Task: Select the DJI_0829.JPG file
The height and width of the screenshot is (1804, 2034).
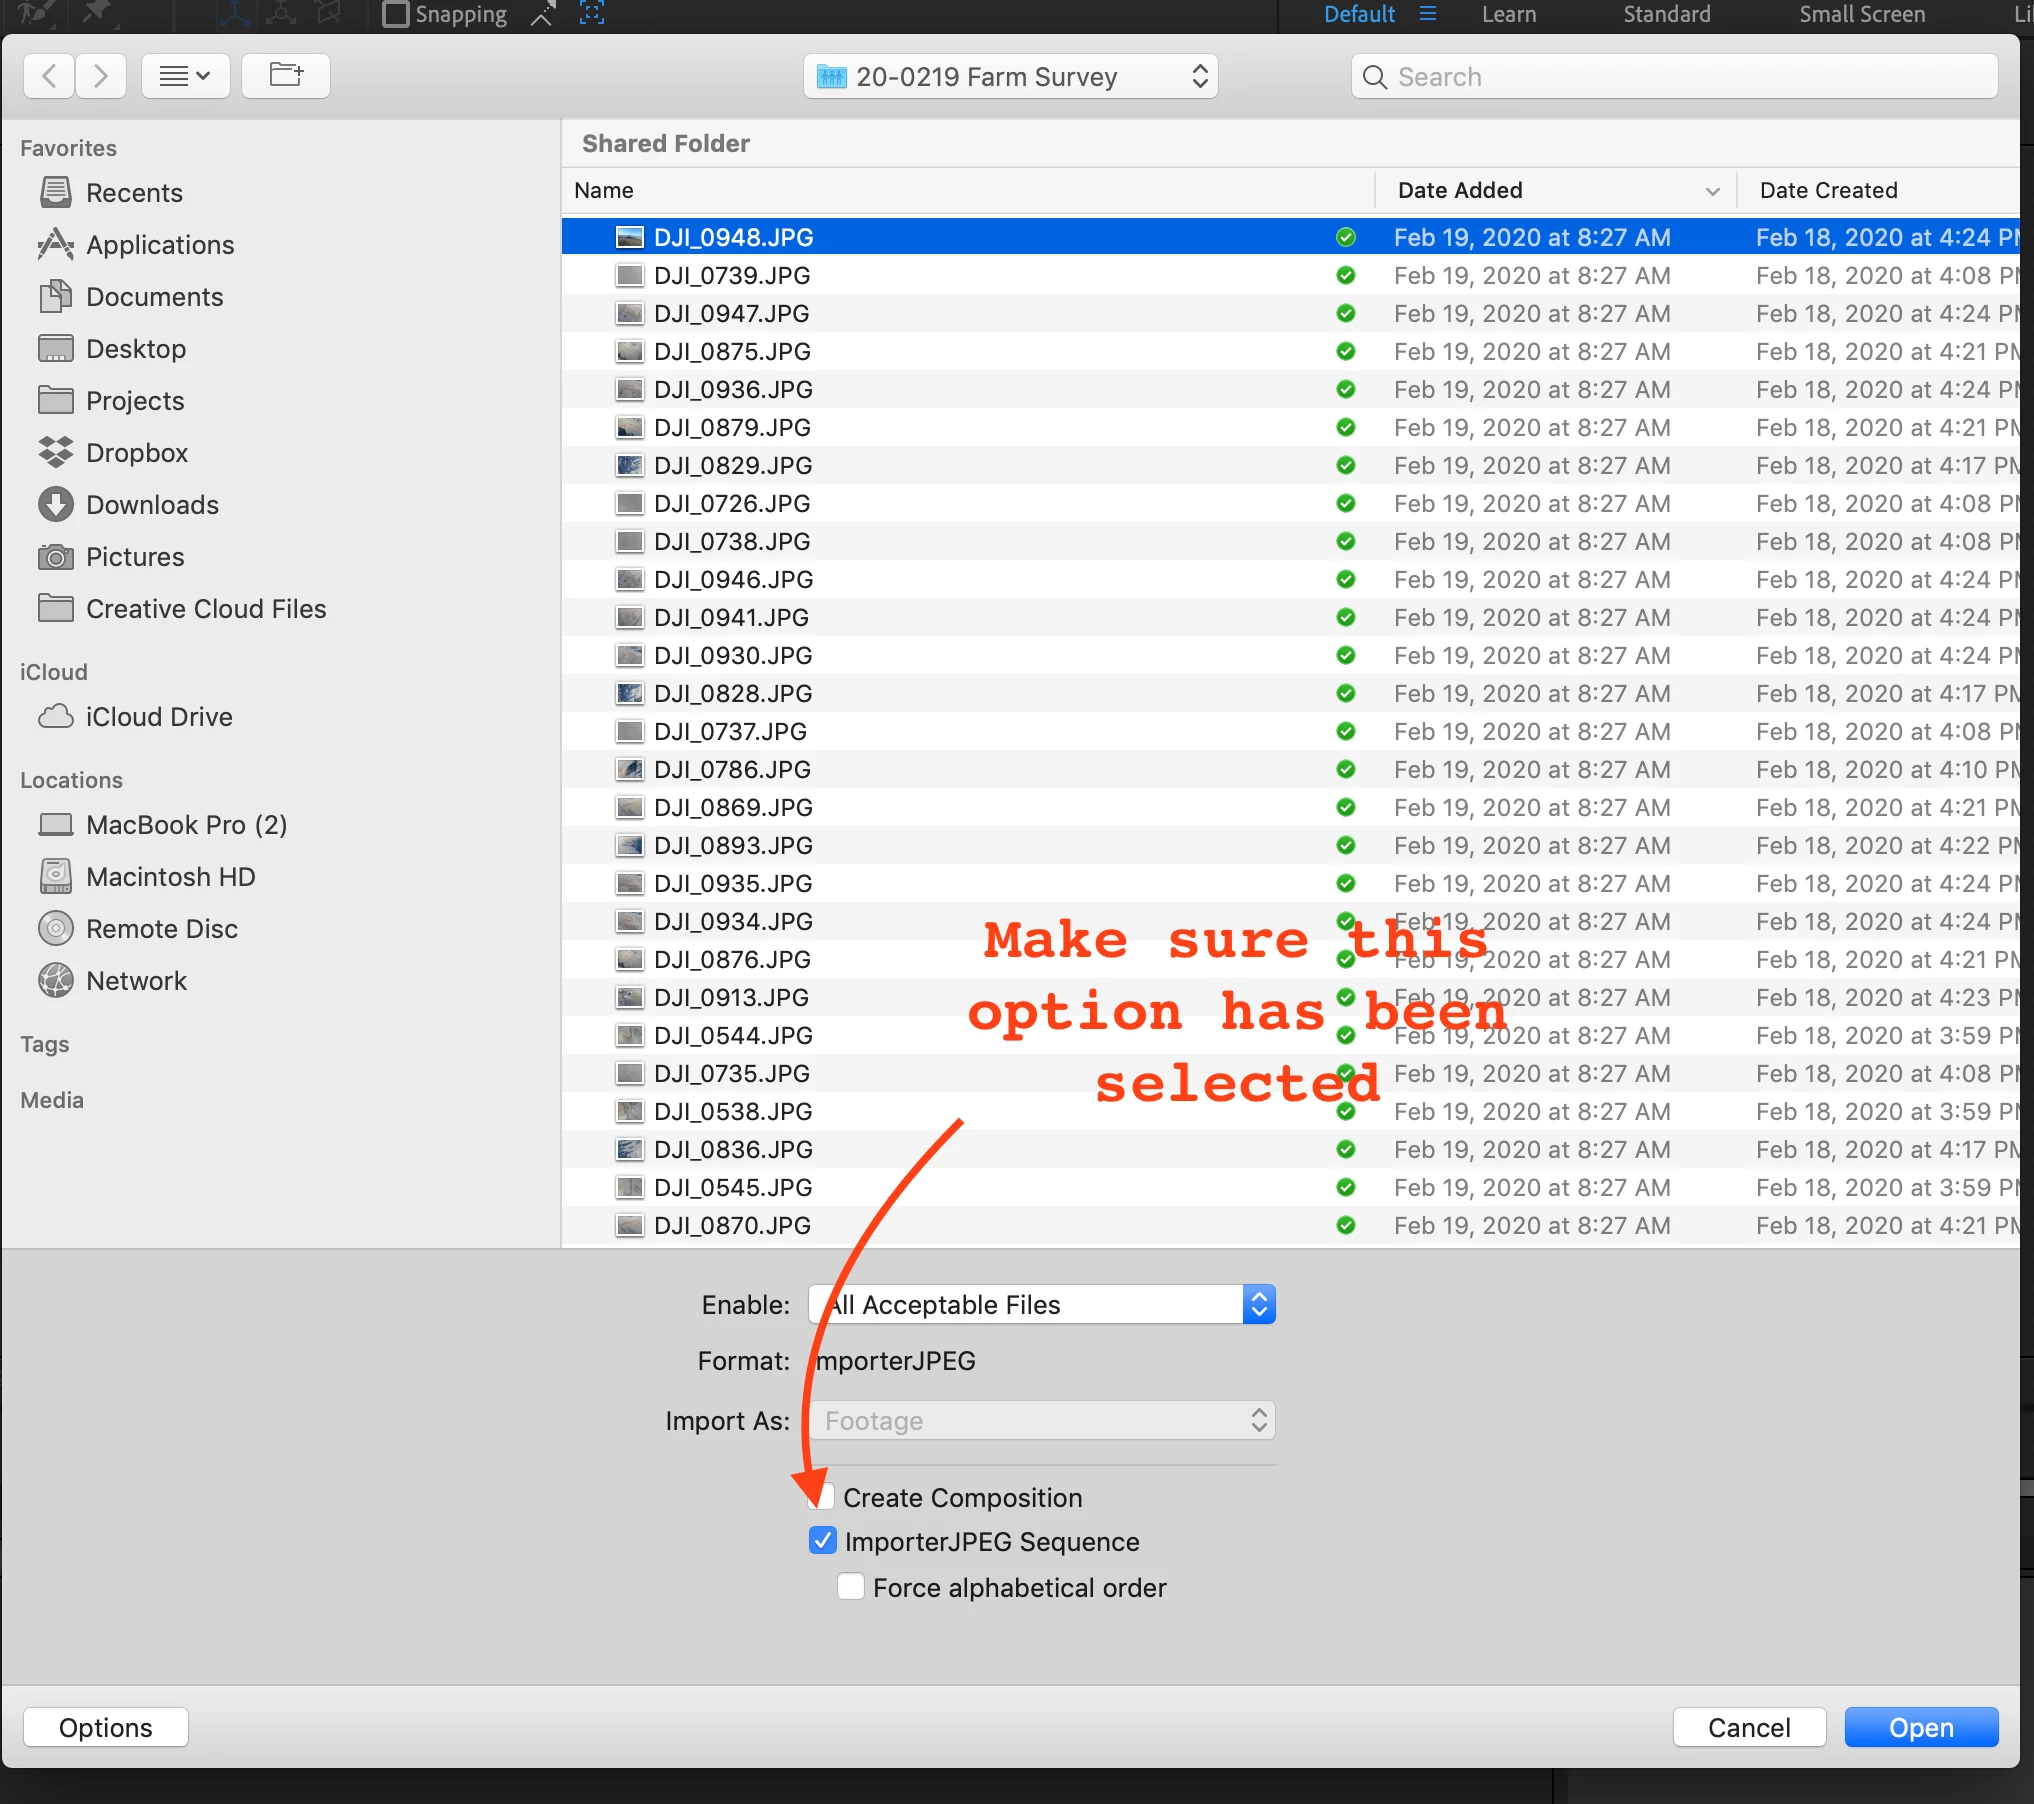Action: 732,466
